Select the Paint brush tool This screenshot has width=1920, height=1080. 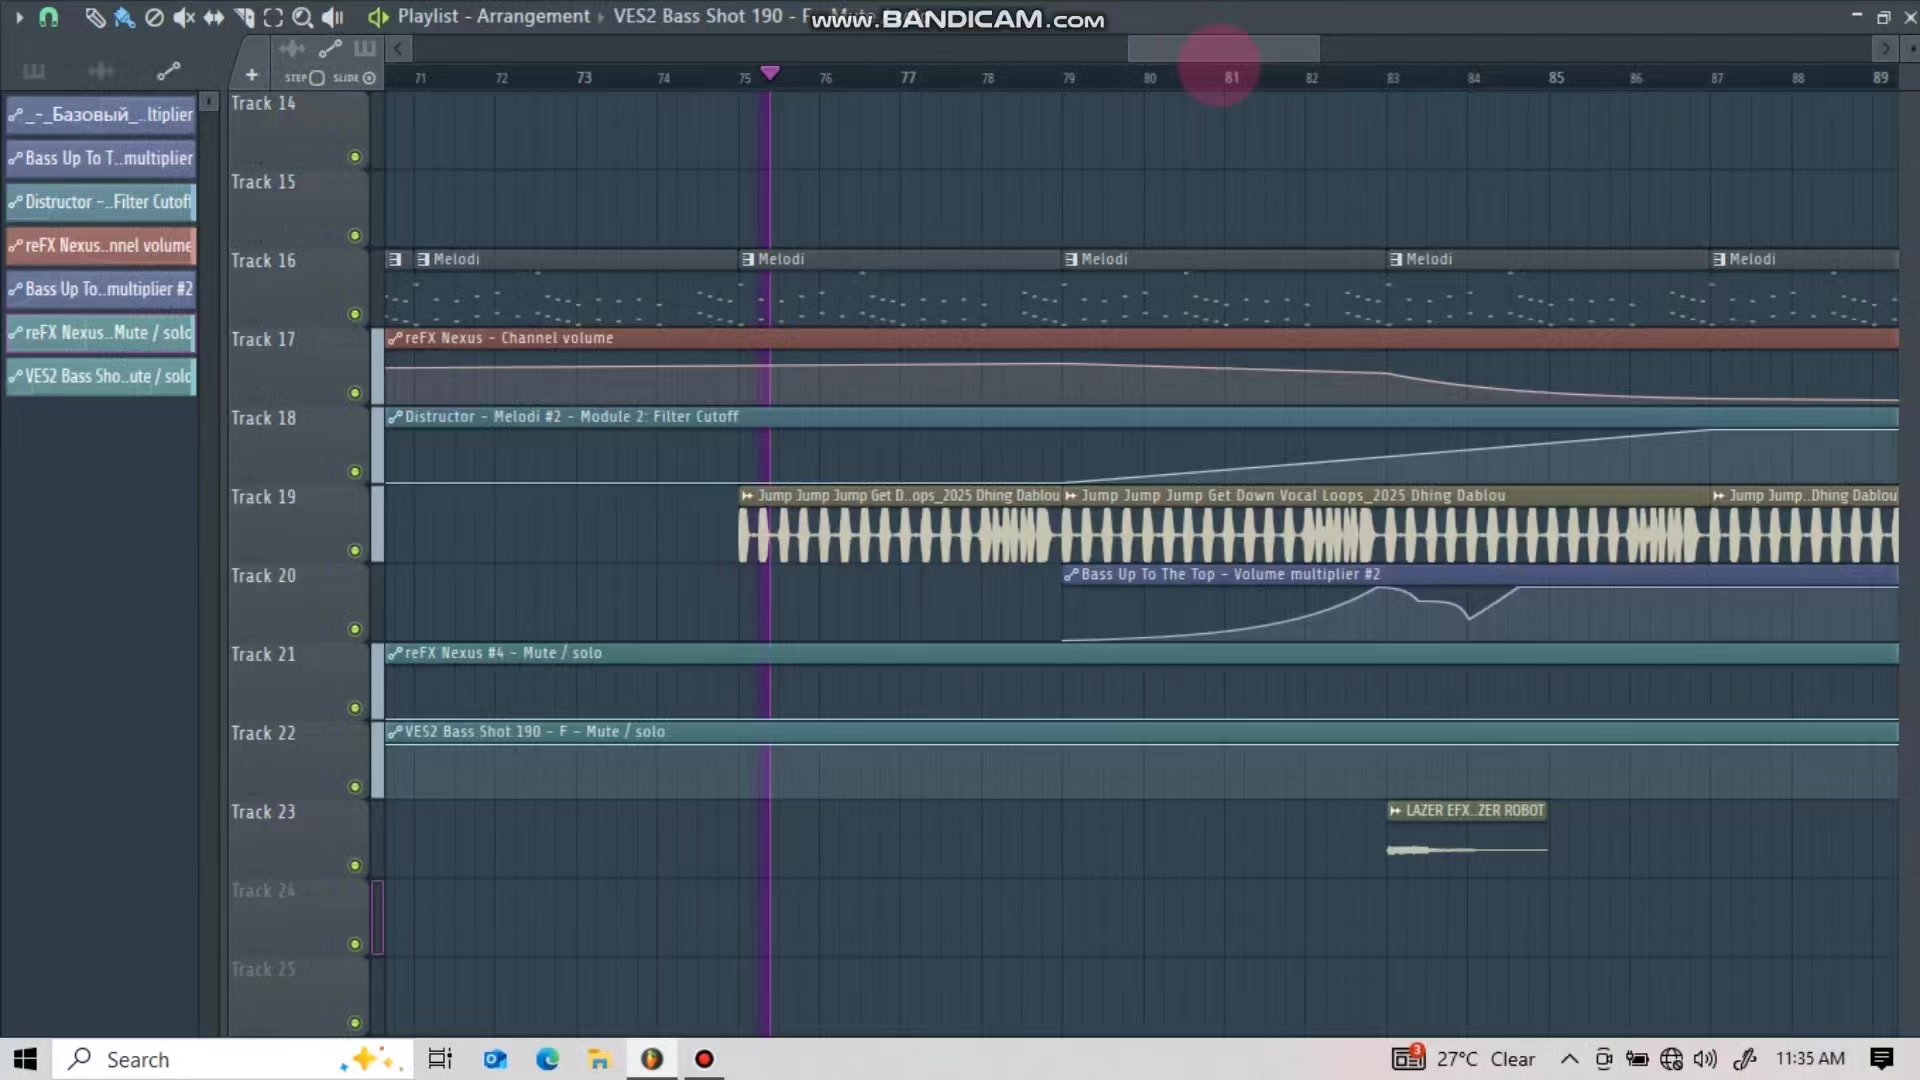click(x=124, y=17)
